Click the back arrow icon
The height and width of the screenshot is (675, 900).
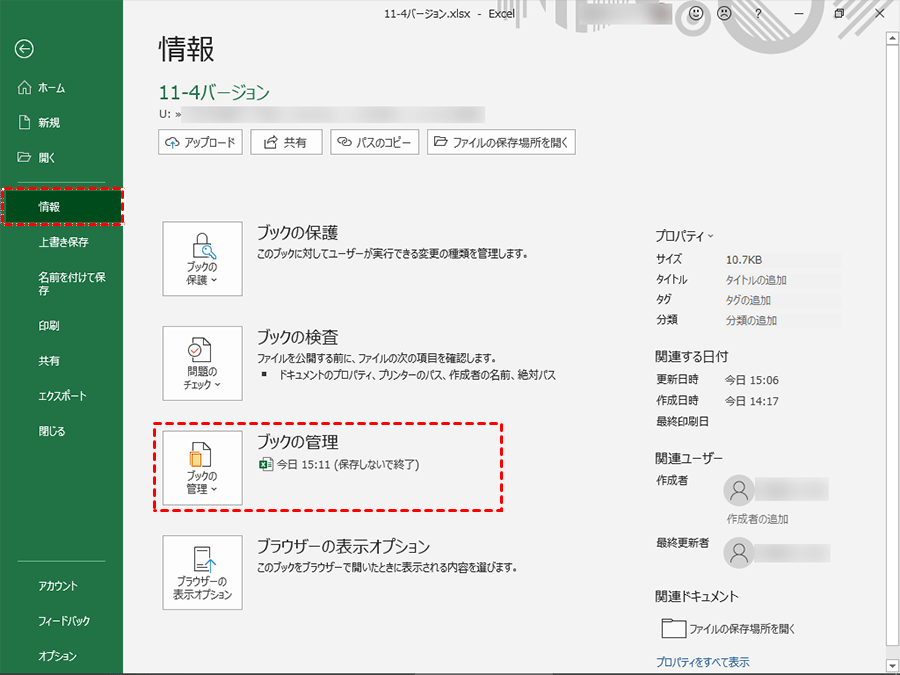pyautogui.click(x=25, y=49)
